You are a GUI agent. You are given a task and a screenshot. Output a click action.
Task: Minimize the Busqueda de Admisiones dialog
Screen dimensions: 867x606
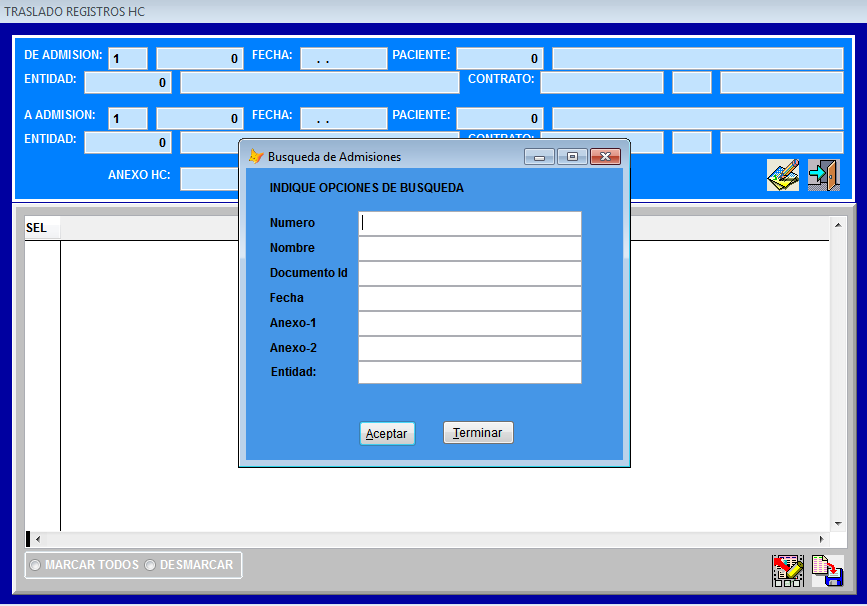pos(540,157)
